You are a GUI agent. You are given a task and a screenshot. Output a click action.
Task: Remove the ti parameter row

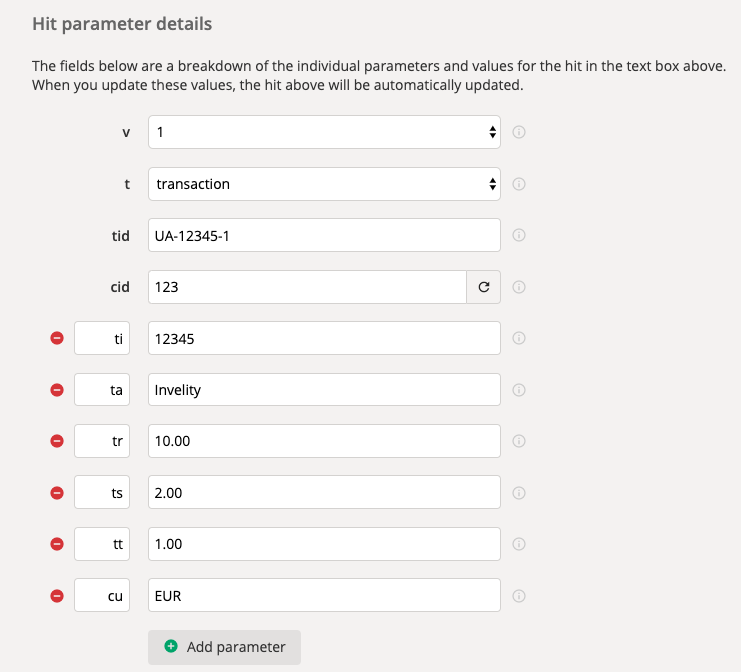[57, 338]
